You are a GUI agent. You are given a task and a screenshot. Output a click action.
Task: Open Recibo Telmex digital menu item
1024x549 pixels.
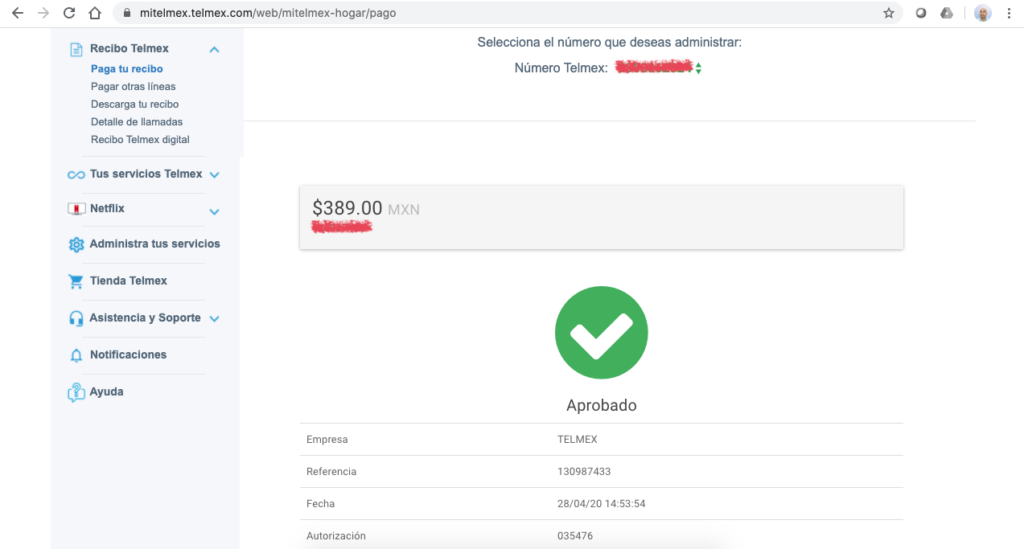coord(140,139)
